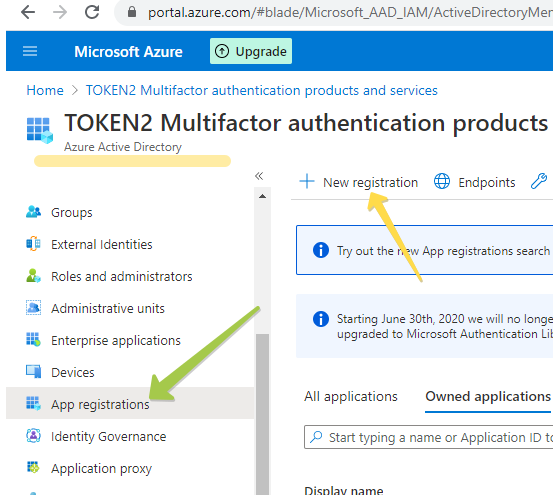
Task: Click the Endpoints globe icon
Action: pos(442,182)
